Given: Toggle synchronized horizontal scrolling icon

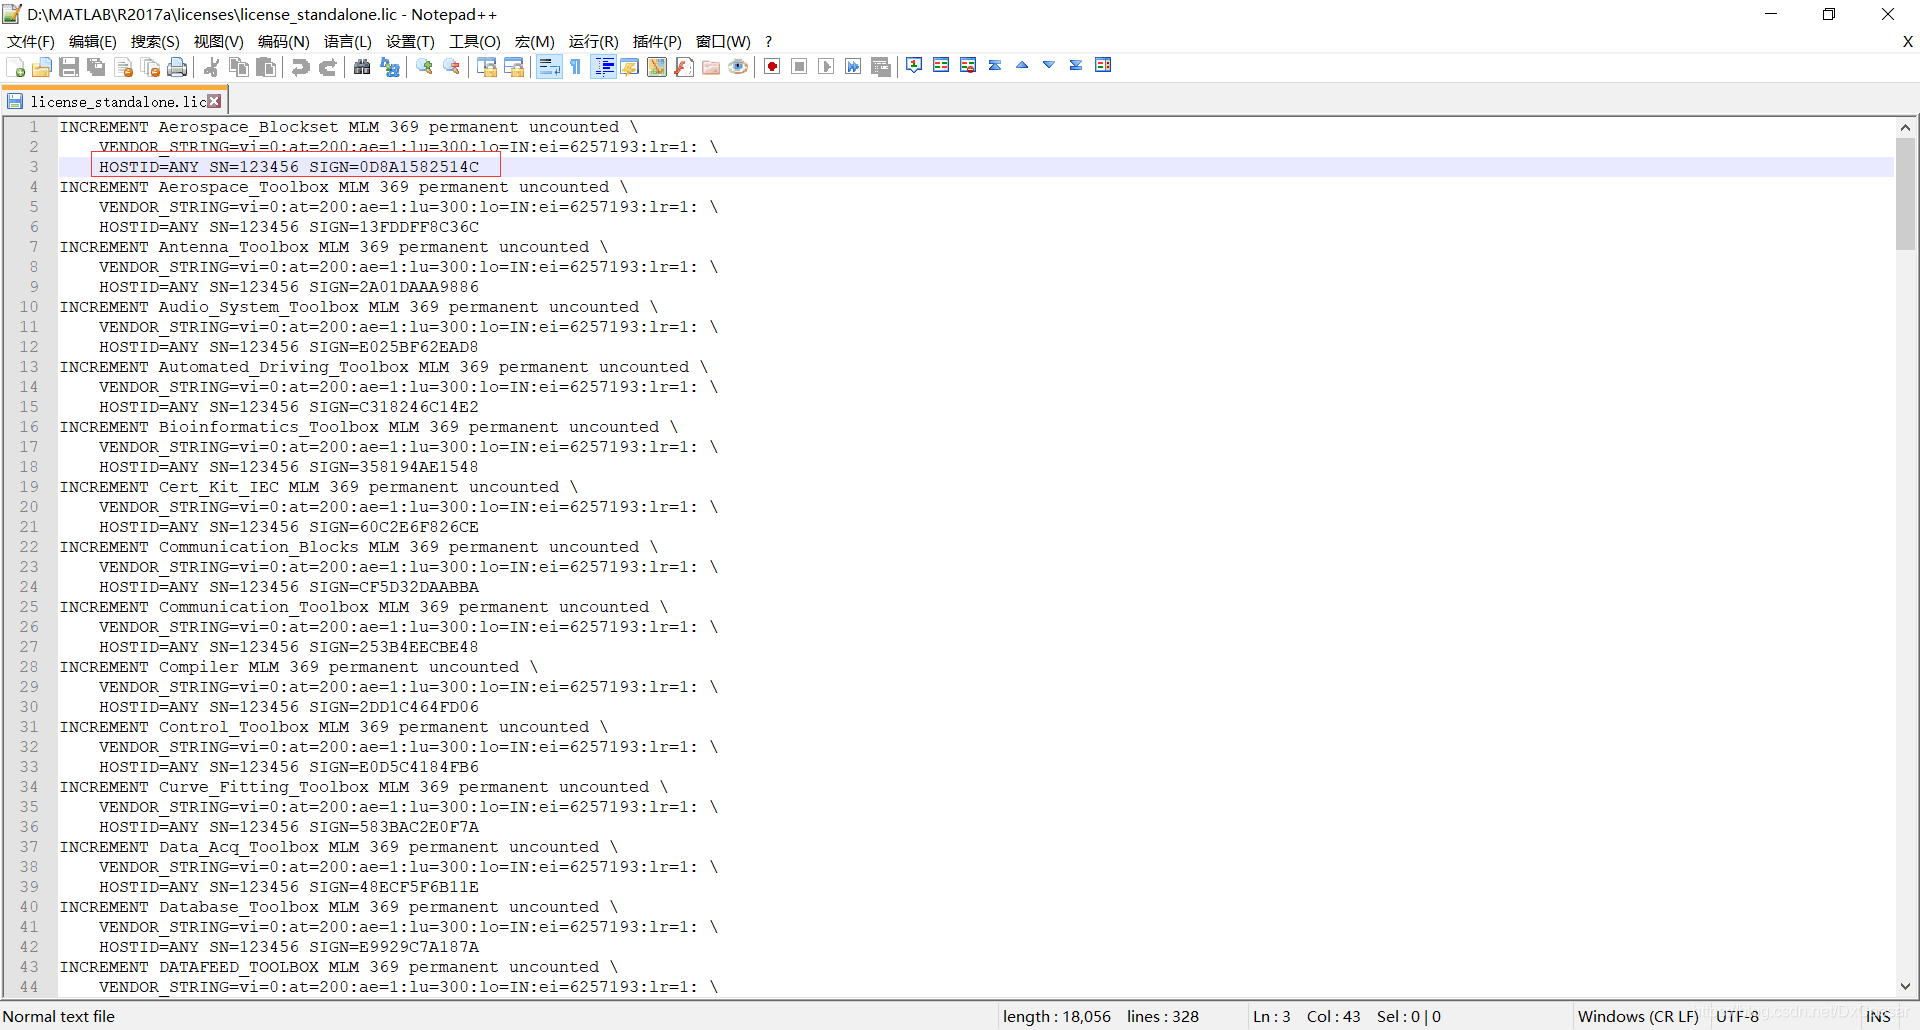Looking at the screenshot, I should [514, 67].
